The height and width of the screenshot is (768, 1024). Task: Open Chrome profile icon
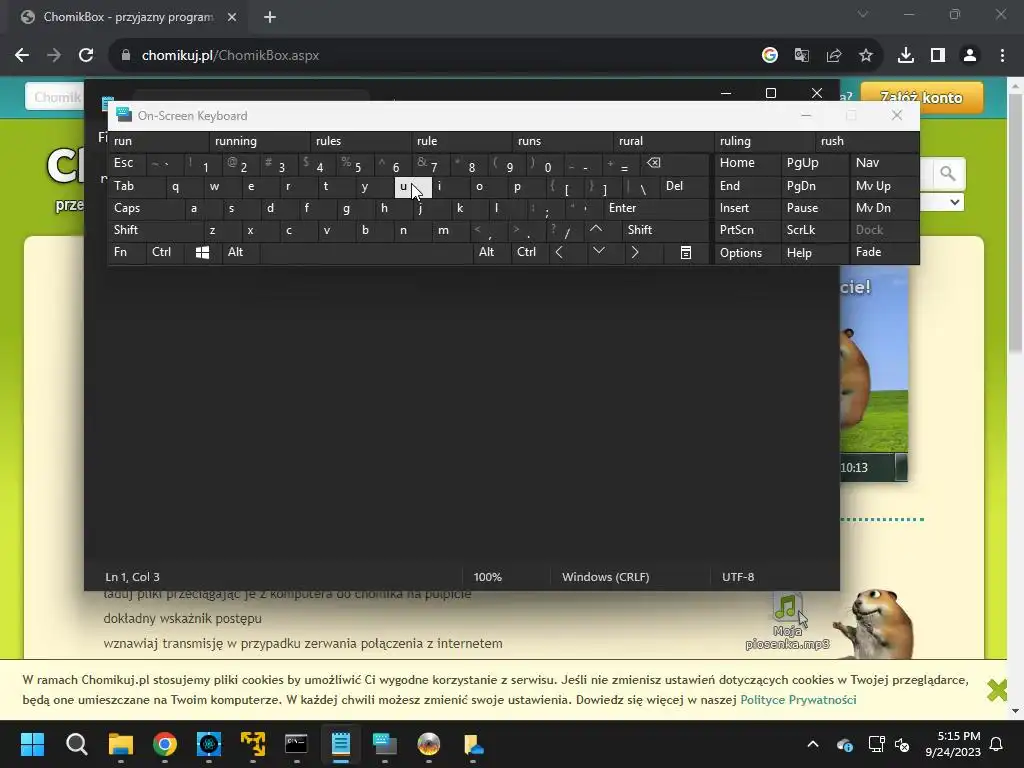point(970,56)
